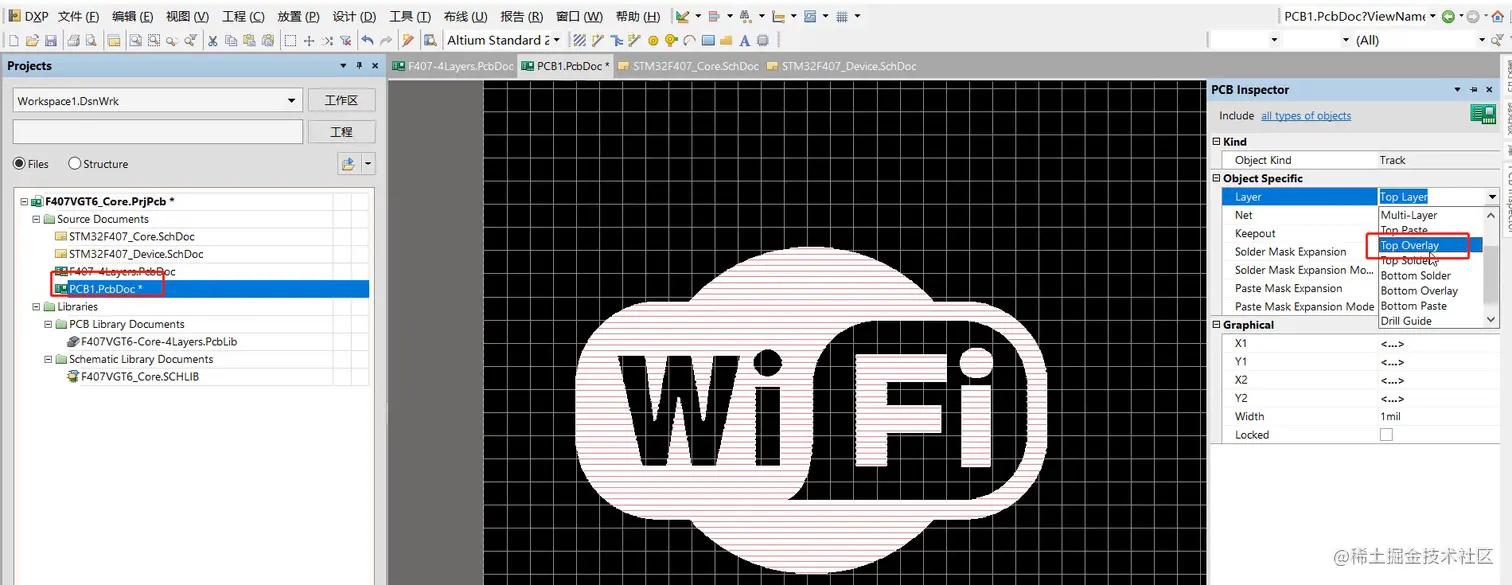
Task: Click the Print icon in toolbar
Action: 73,40
